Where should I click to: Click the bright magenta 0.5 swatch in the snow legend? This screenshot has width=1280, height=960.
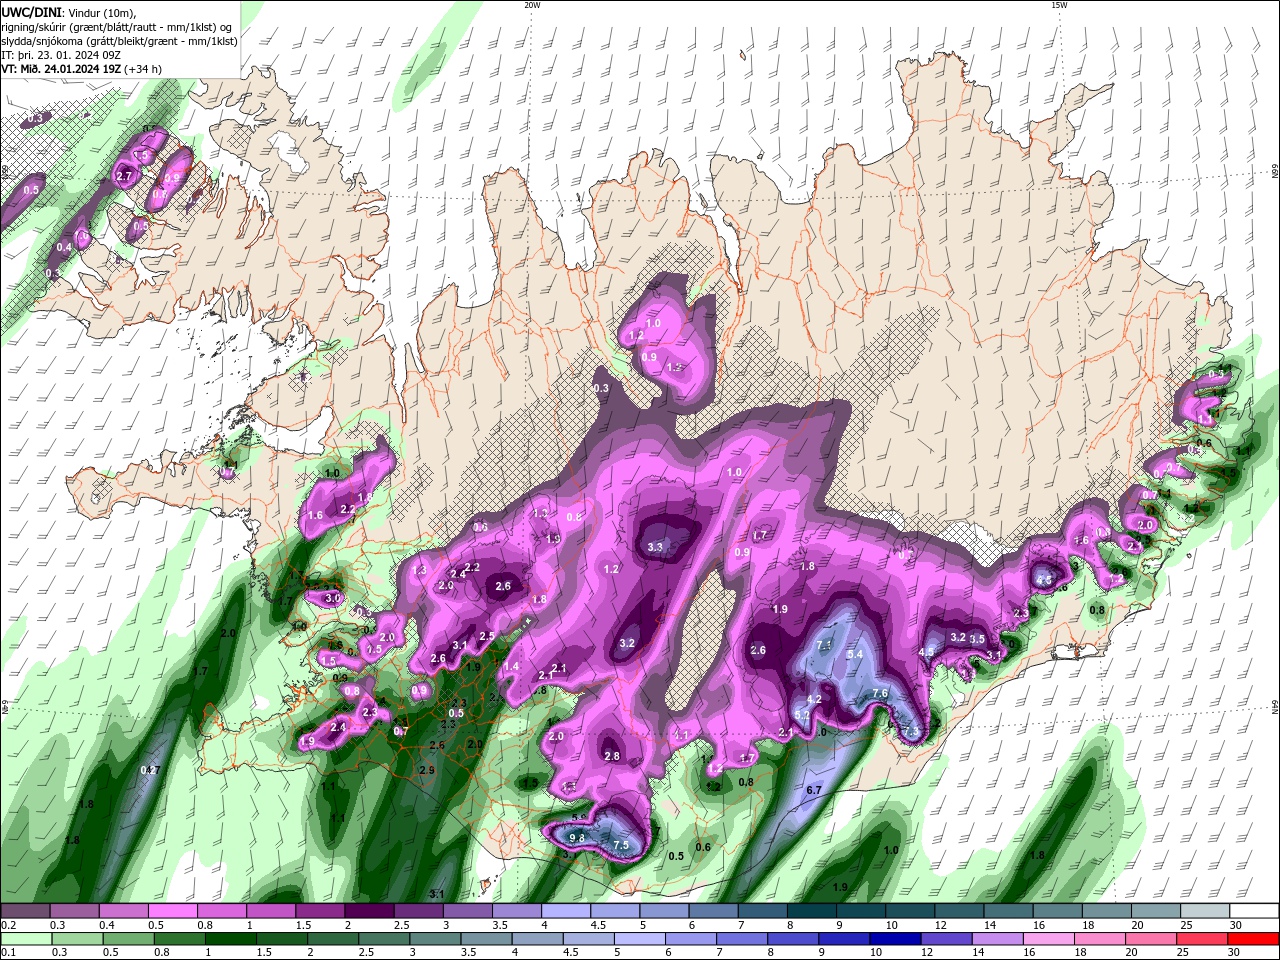(173, 911)
